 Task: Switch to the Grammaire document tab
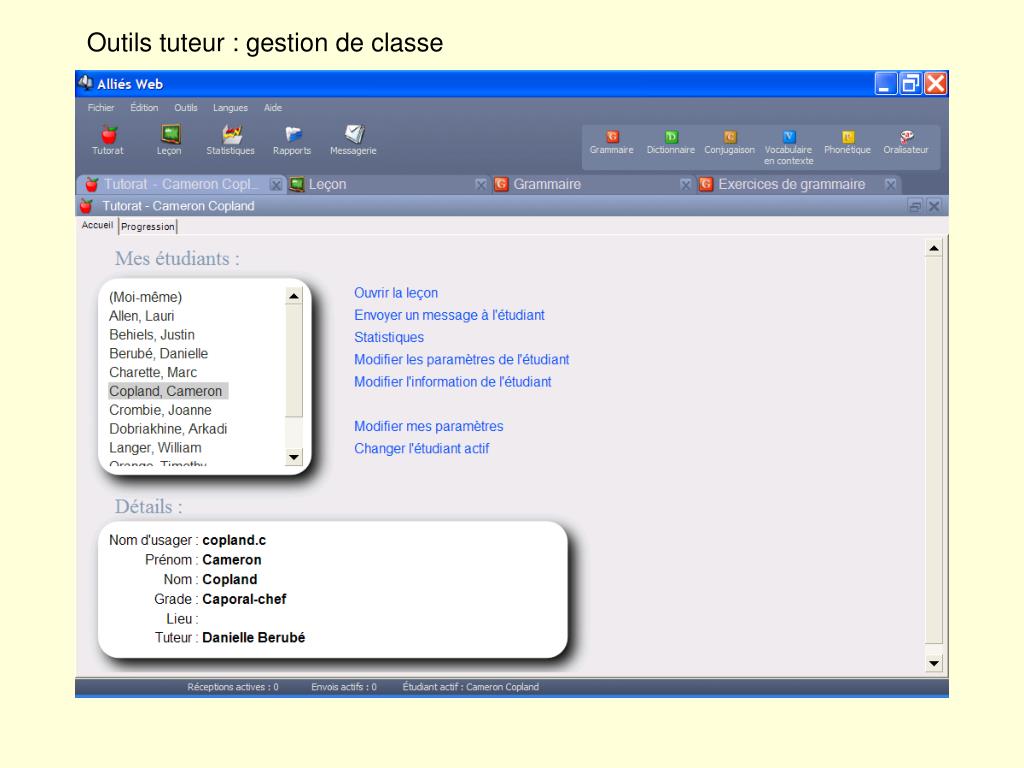[593, 185]
